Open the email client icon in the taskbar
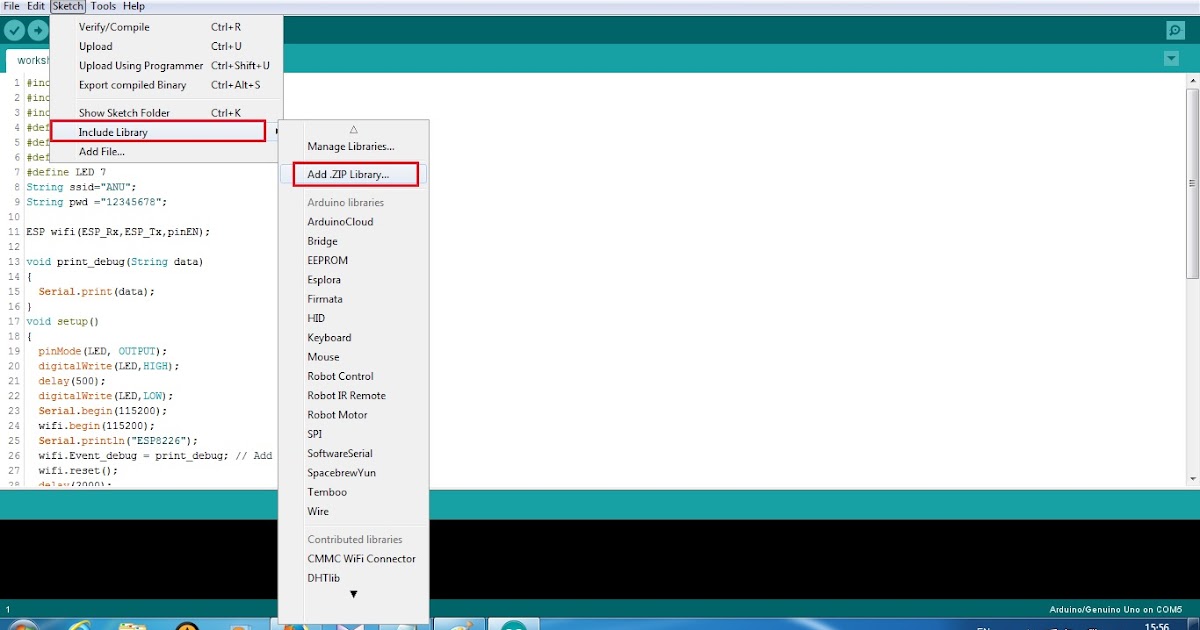 click(x=348, y=626)
